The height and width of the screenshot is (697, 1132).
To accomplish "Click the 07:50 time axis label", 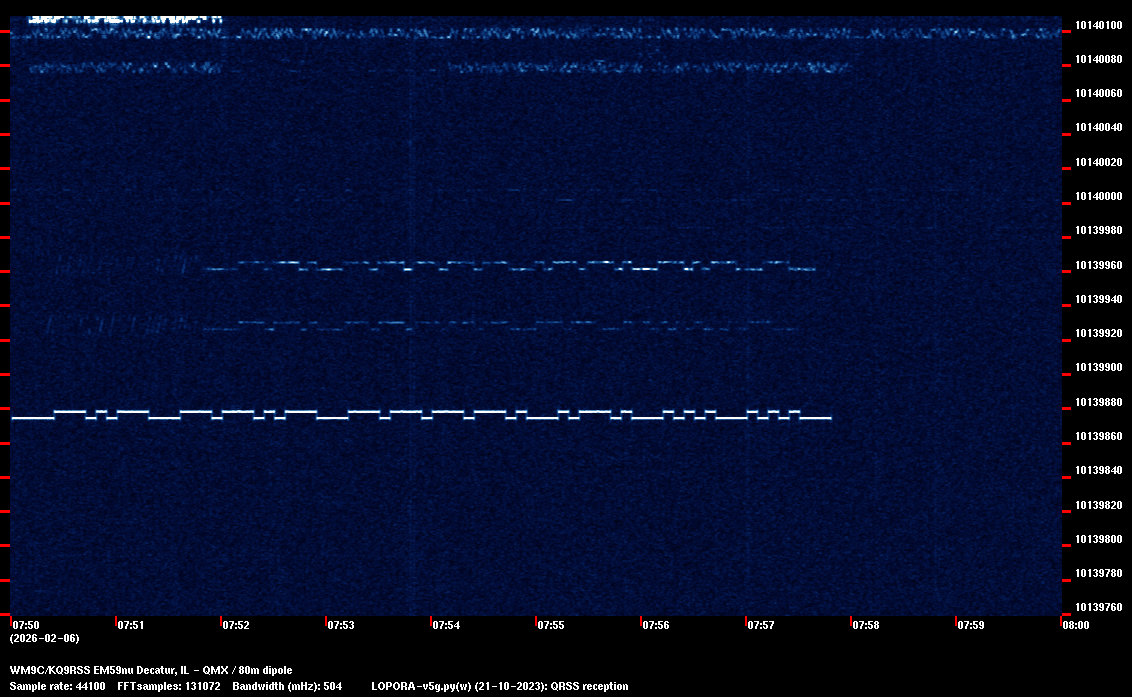I will (x=26, y=625).
